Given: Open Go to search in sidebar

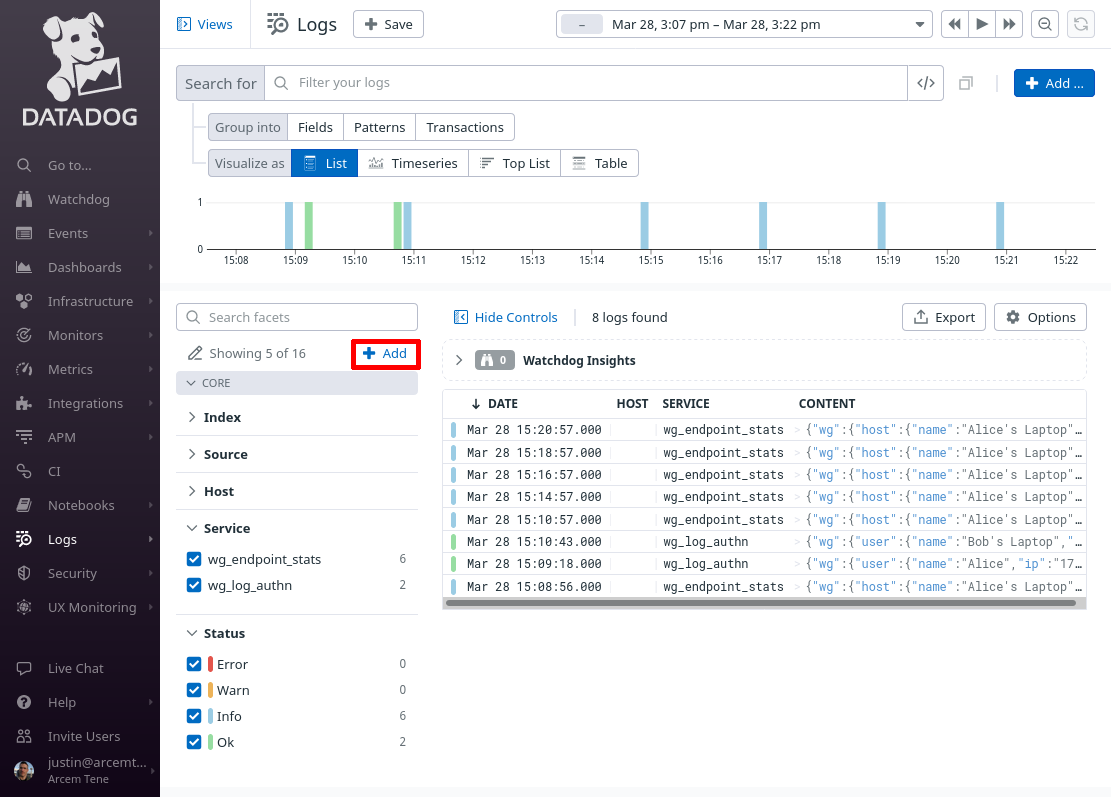Looking at the screenshot, I should pyautogui.click(x=69, y=165).
